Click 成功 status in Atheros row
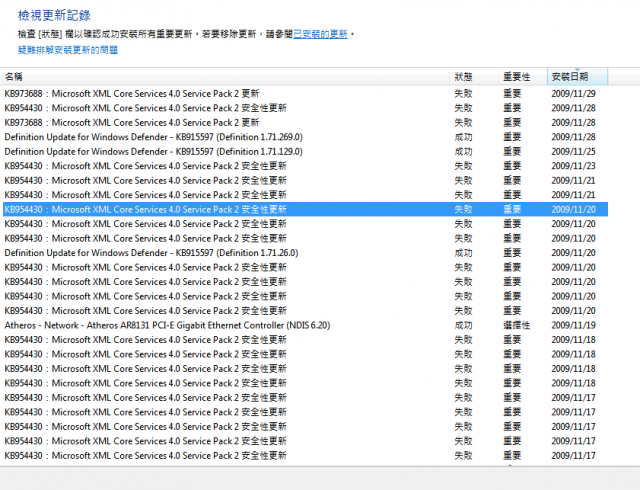 [463, 325]
